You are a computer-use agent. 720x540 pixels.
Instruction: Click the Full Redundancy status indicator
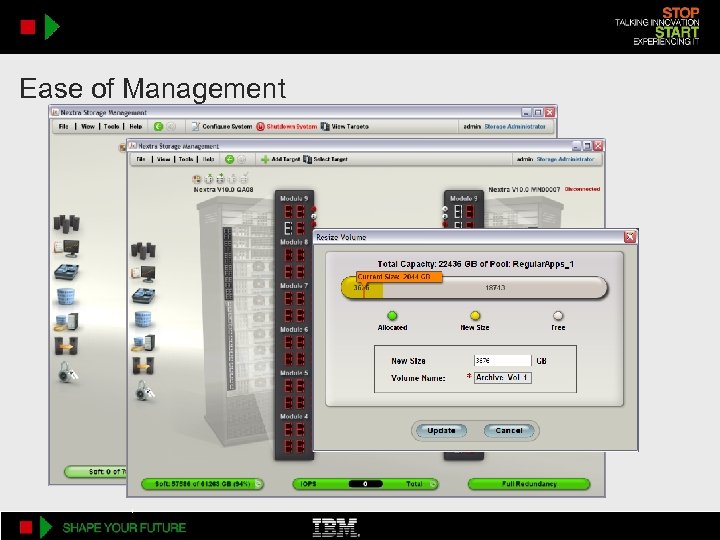(x=529, y=484)
